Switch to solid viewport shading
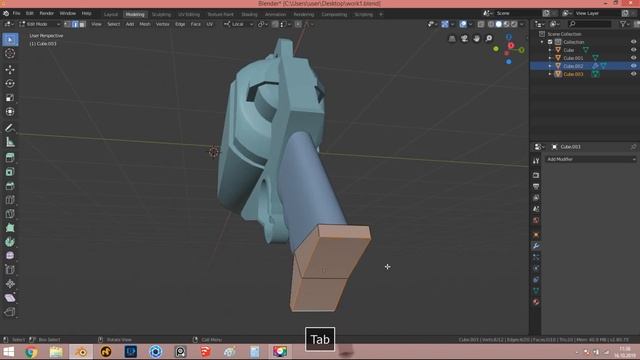 (499, 24)
